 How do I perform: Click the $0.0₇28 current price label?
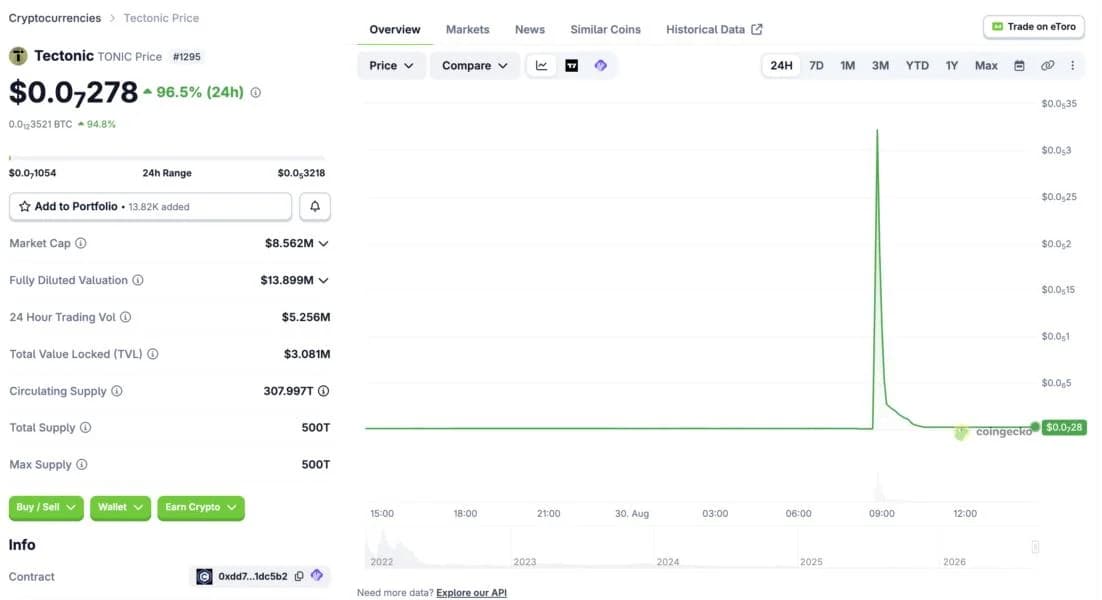pos(1064,427)
